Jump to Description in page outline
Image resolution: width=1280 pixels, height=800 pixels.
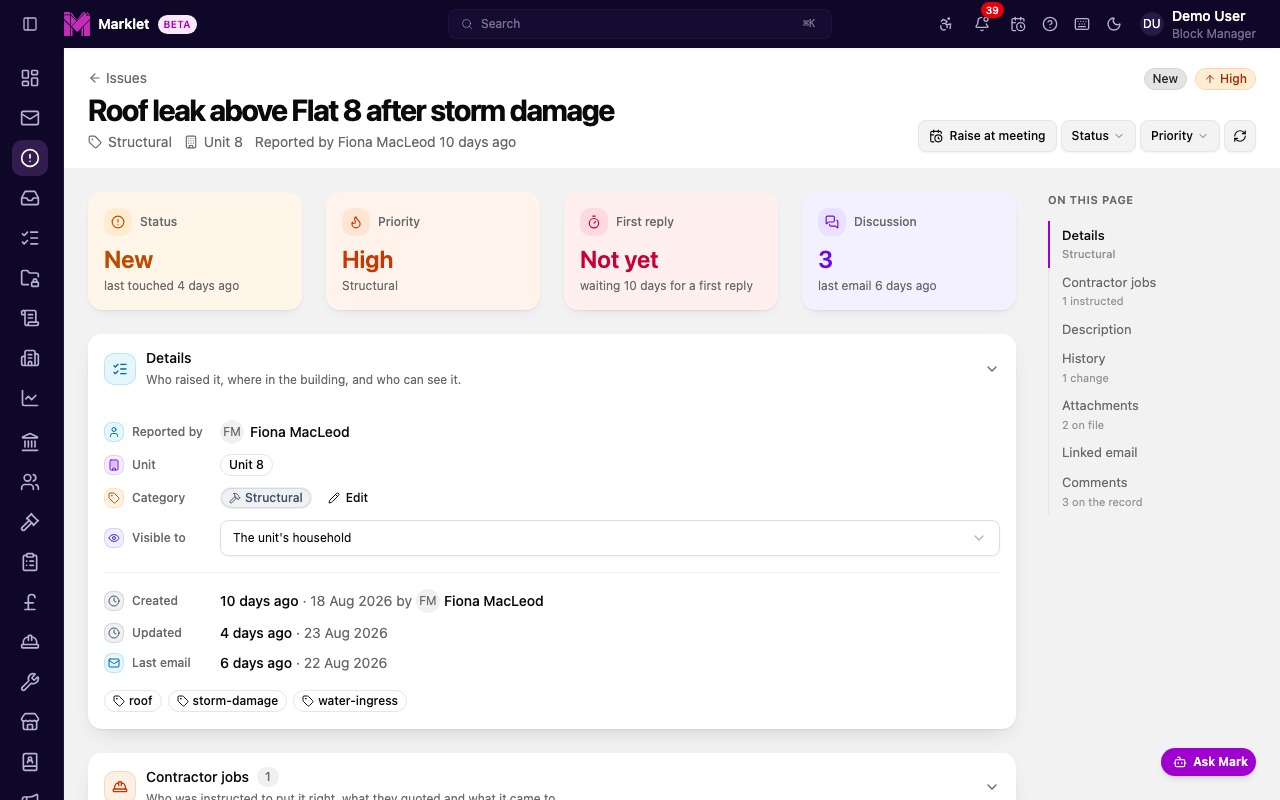(1097, 330)
